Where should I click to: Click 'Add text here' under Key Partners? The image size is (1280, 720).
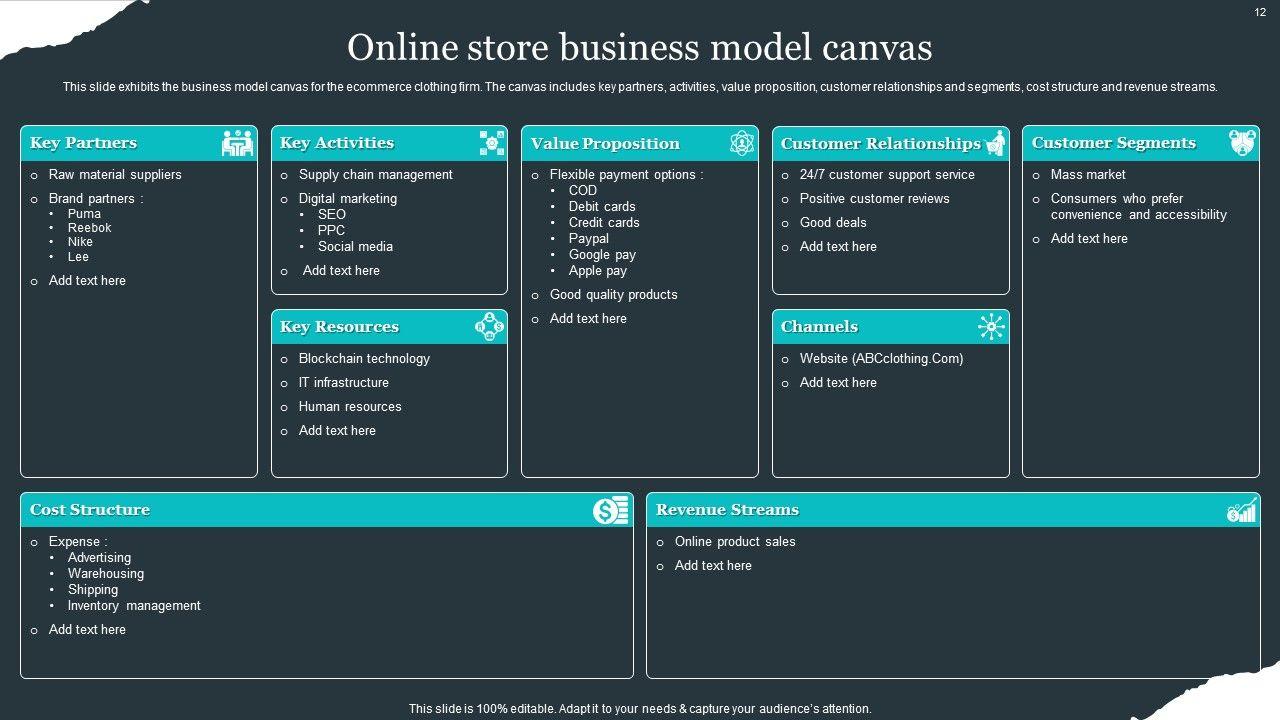[87, 281]
